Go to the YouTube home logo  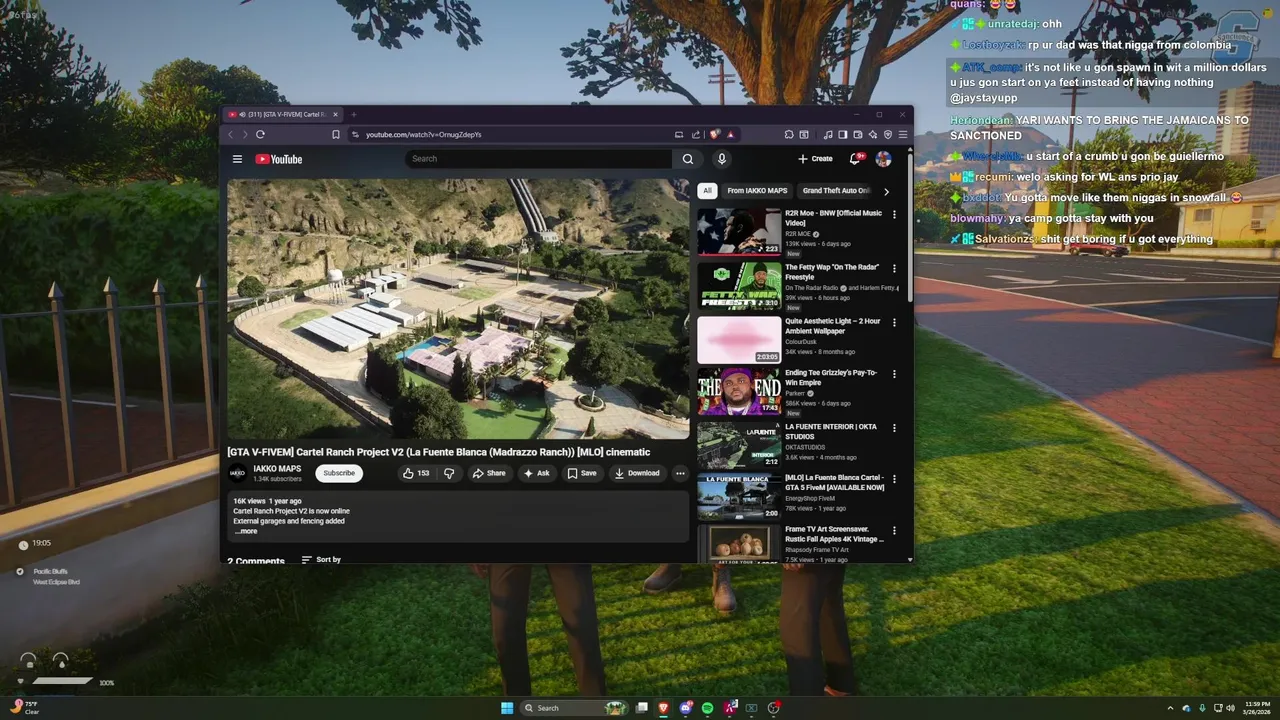pyautogui.click(x=278, y=159)
